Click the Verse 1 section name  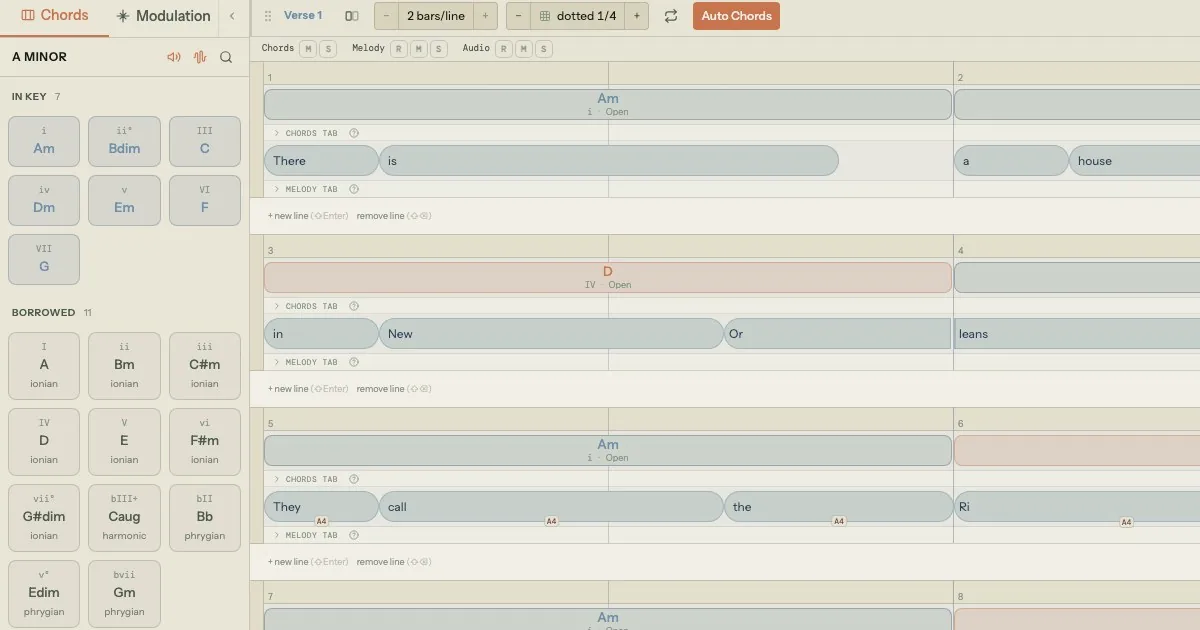pyautogui.click(x=303, y=16)
